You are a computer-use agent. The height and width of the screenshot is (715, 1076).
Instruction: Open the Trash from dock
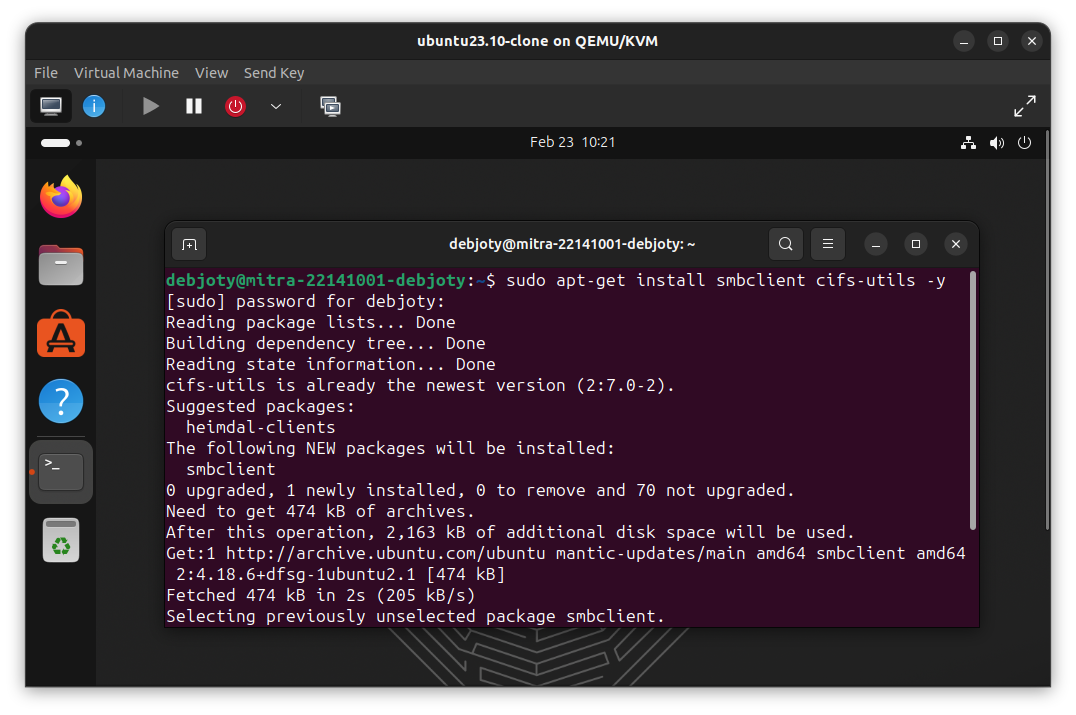point(61,540)
